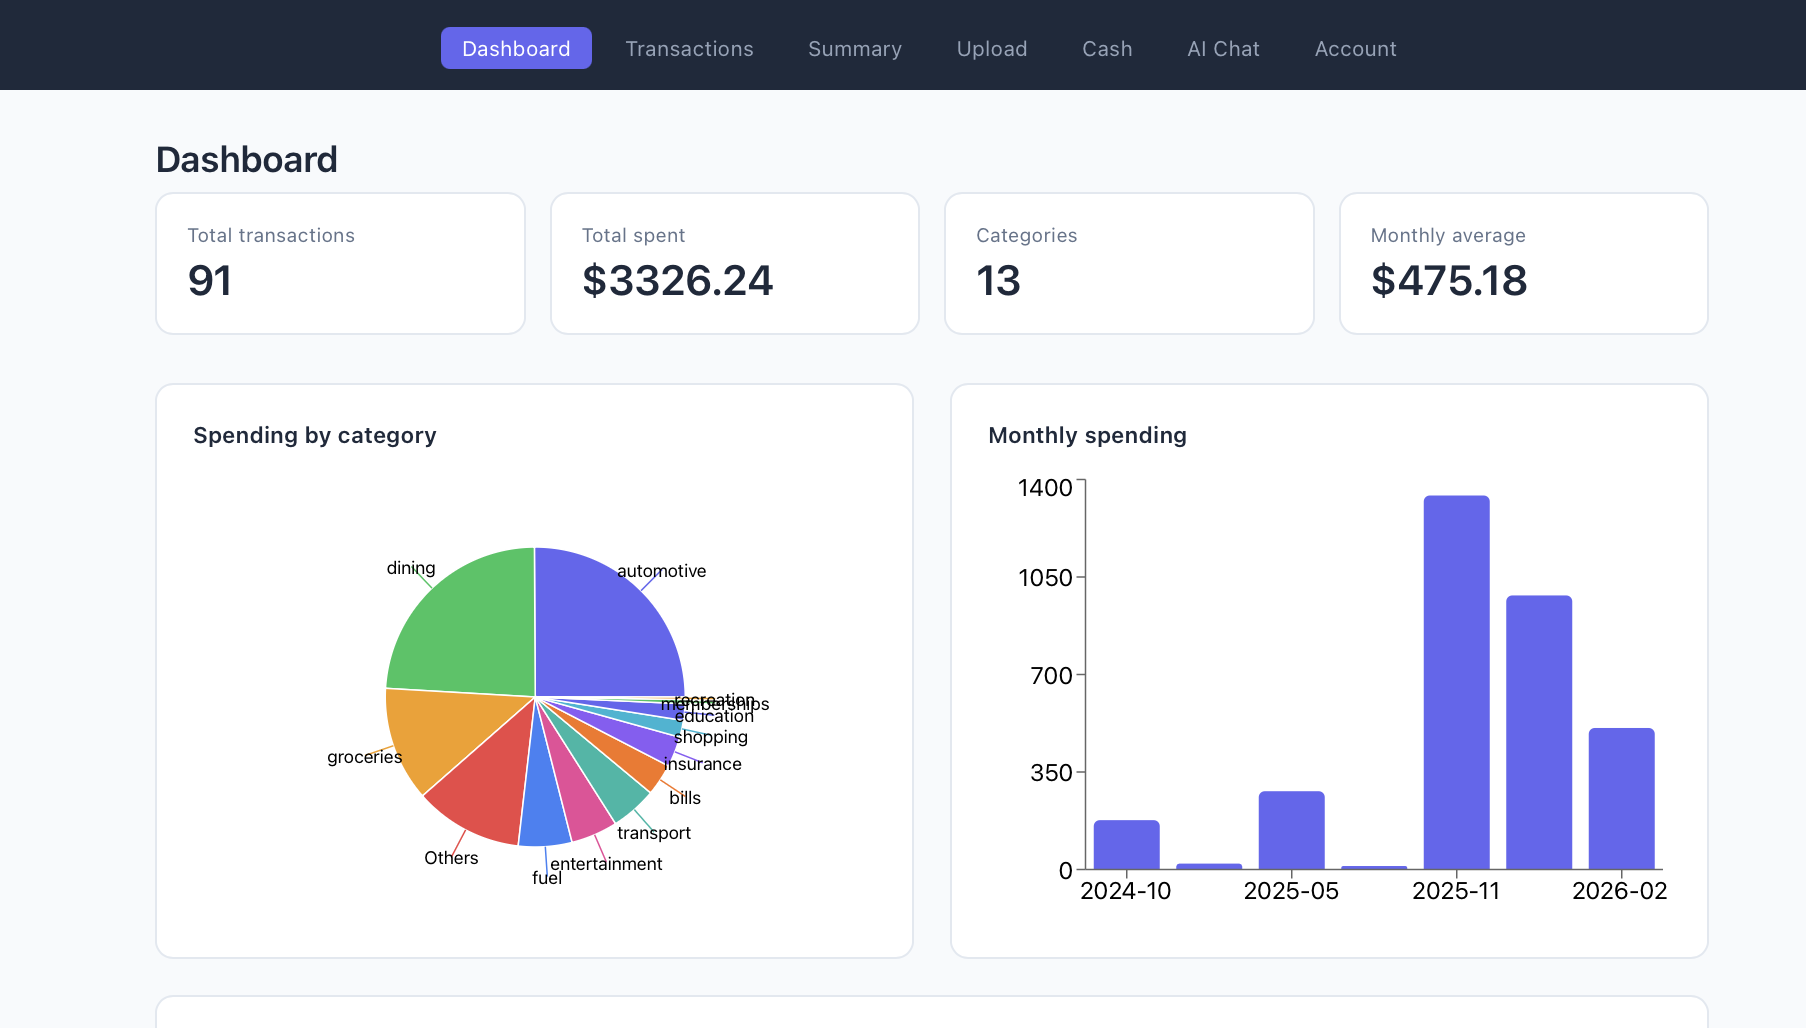1806x1028 pixels.
Task: Open AI Chat from navigation
Action: pos(1223,49)
